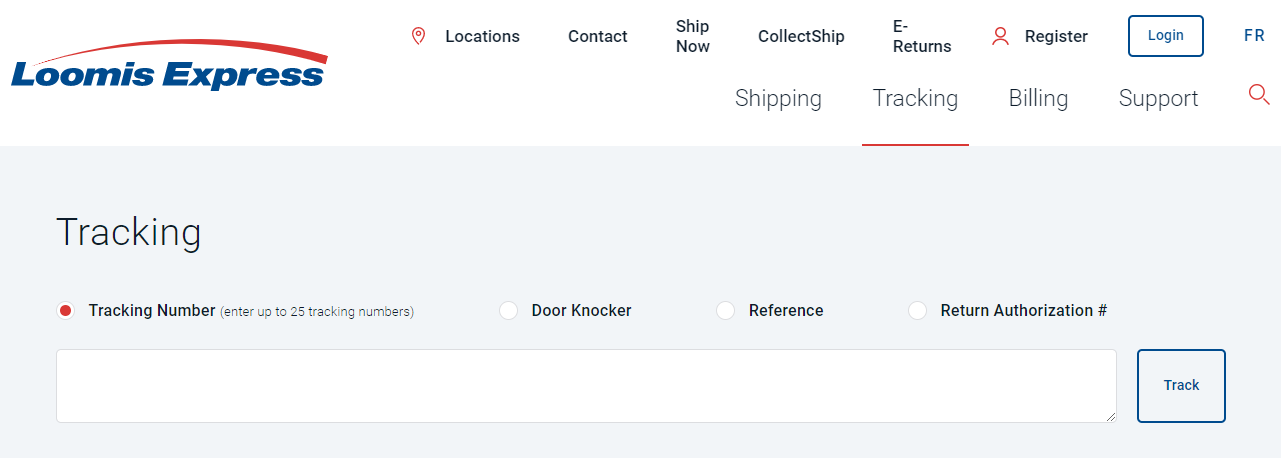Select Return Authorization # radio option
Image resolution: width=1281 pixels, height=458 pixels.
click(x=918, y=311)
